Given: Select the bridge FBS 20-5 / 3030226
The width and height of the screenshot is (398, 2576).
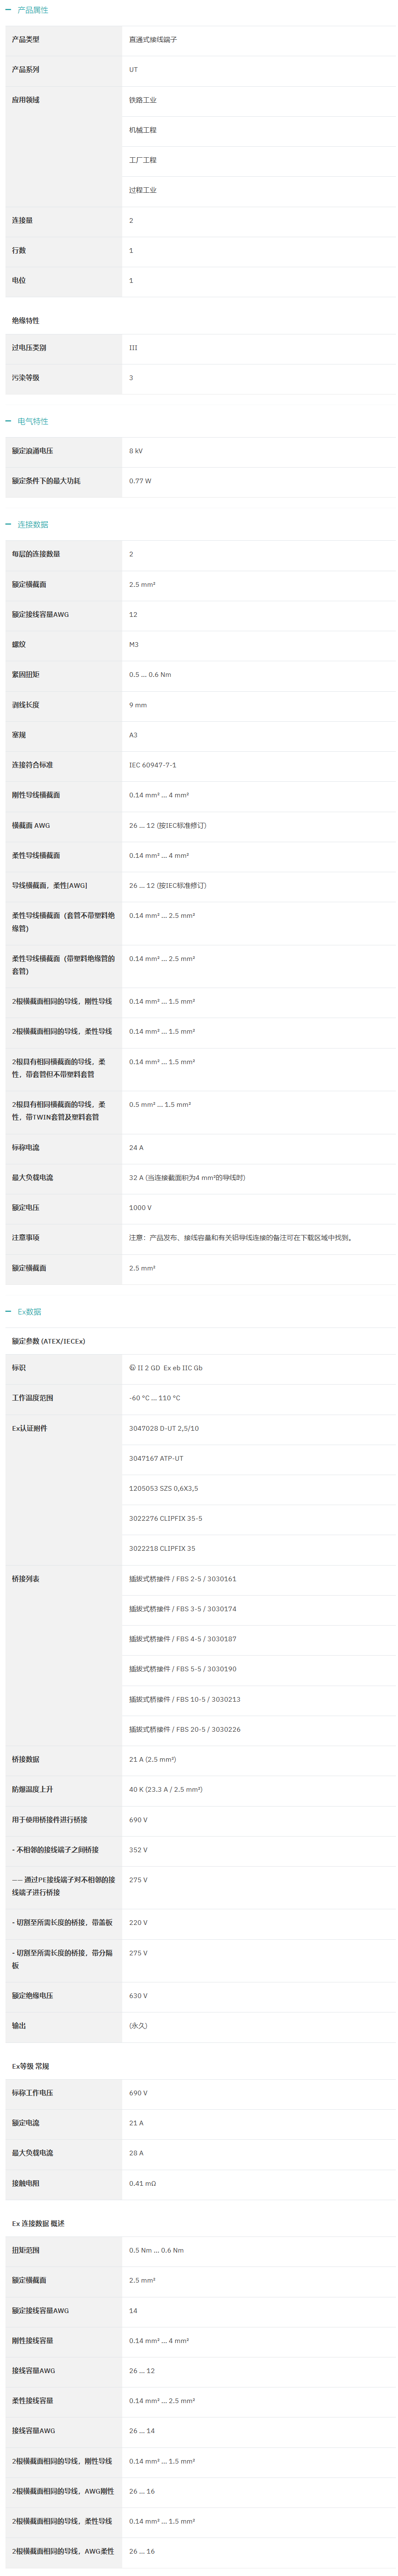Looking at the screenshot, I should tap(185, 1729).
